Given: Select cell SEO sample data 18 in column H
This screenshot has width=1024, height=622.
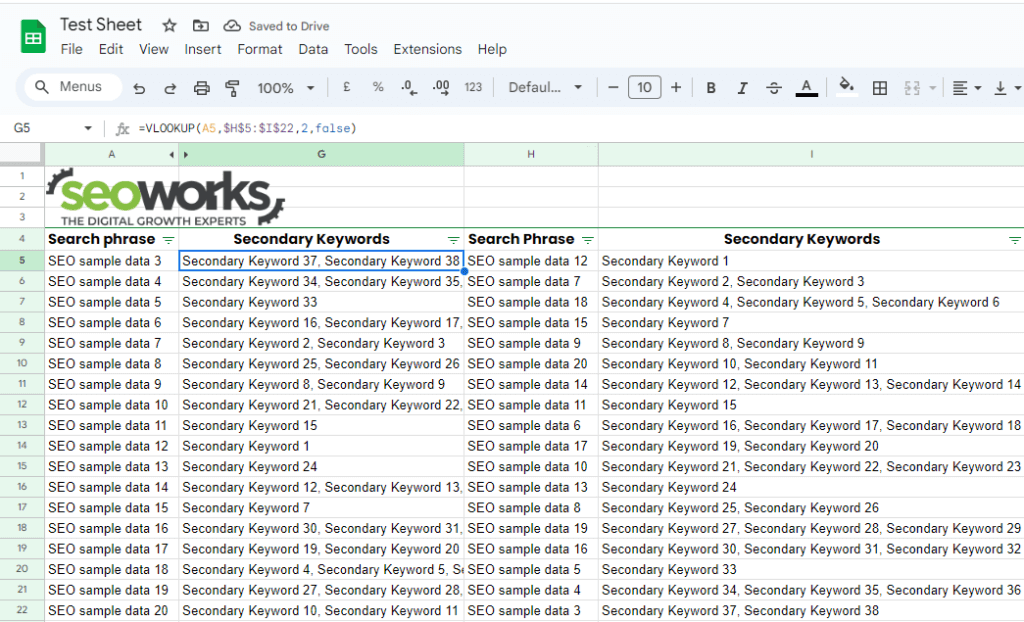Looking at the screenshot, I should [x=531, y=302].
